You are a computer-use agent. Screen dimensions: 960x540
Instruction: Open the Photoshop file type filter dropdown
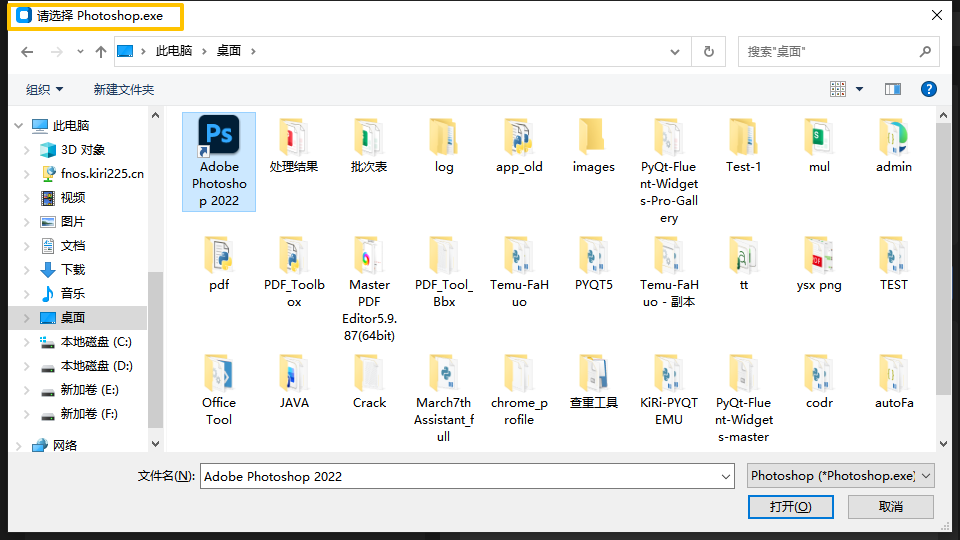(840, 476)
